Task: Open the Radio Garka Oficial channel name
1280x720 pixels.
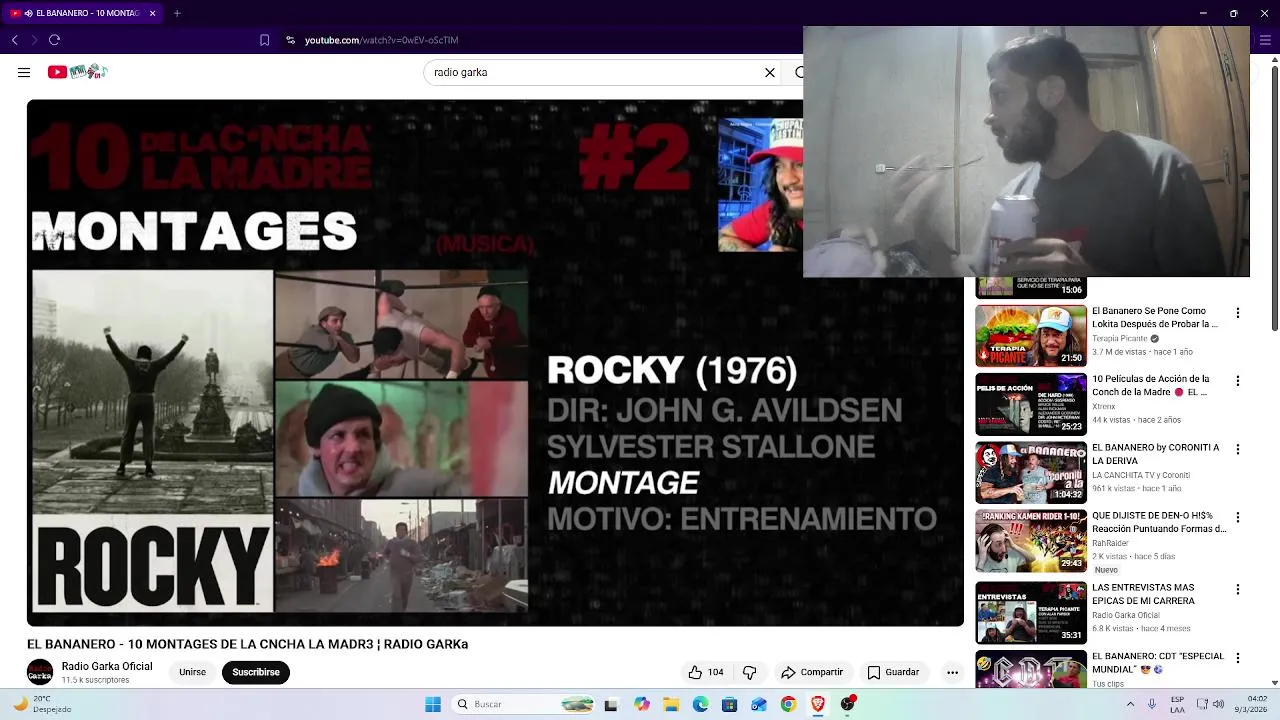Action: point(107,666)
